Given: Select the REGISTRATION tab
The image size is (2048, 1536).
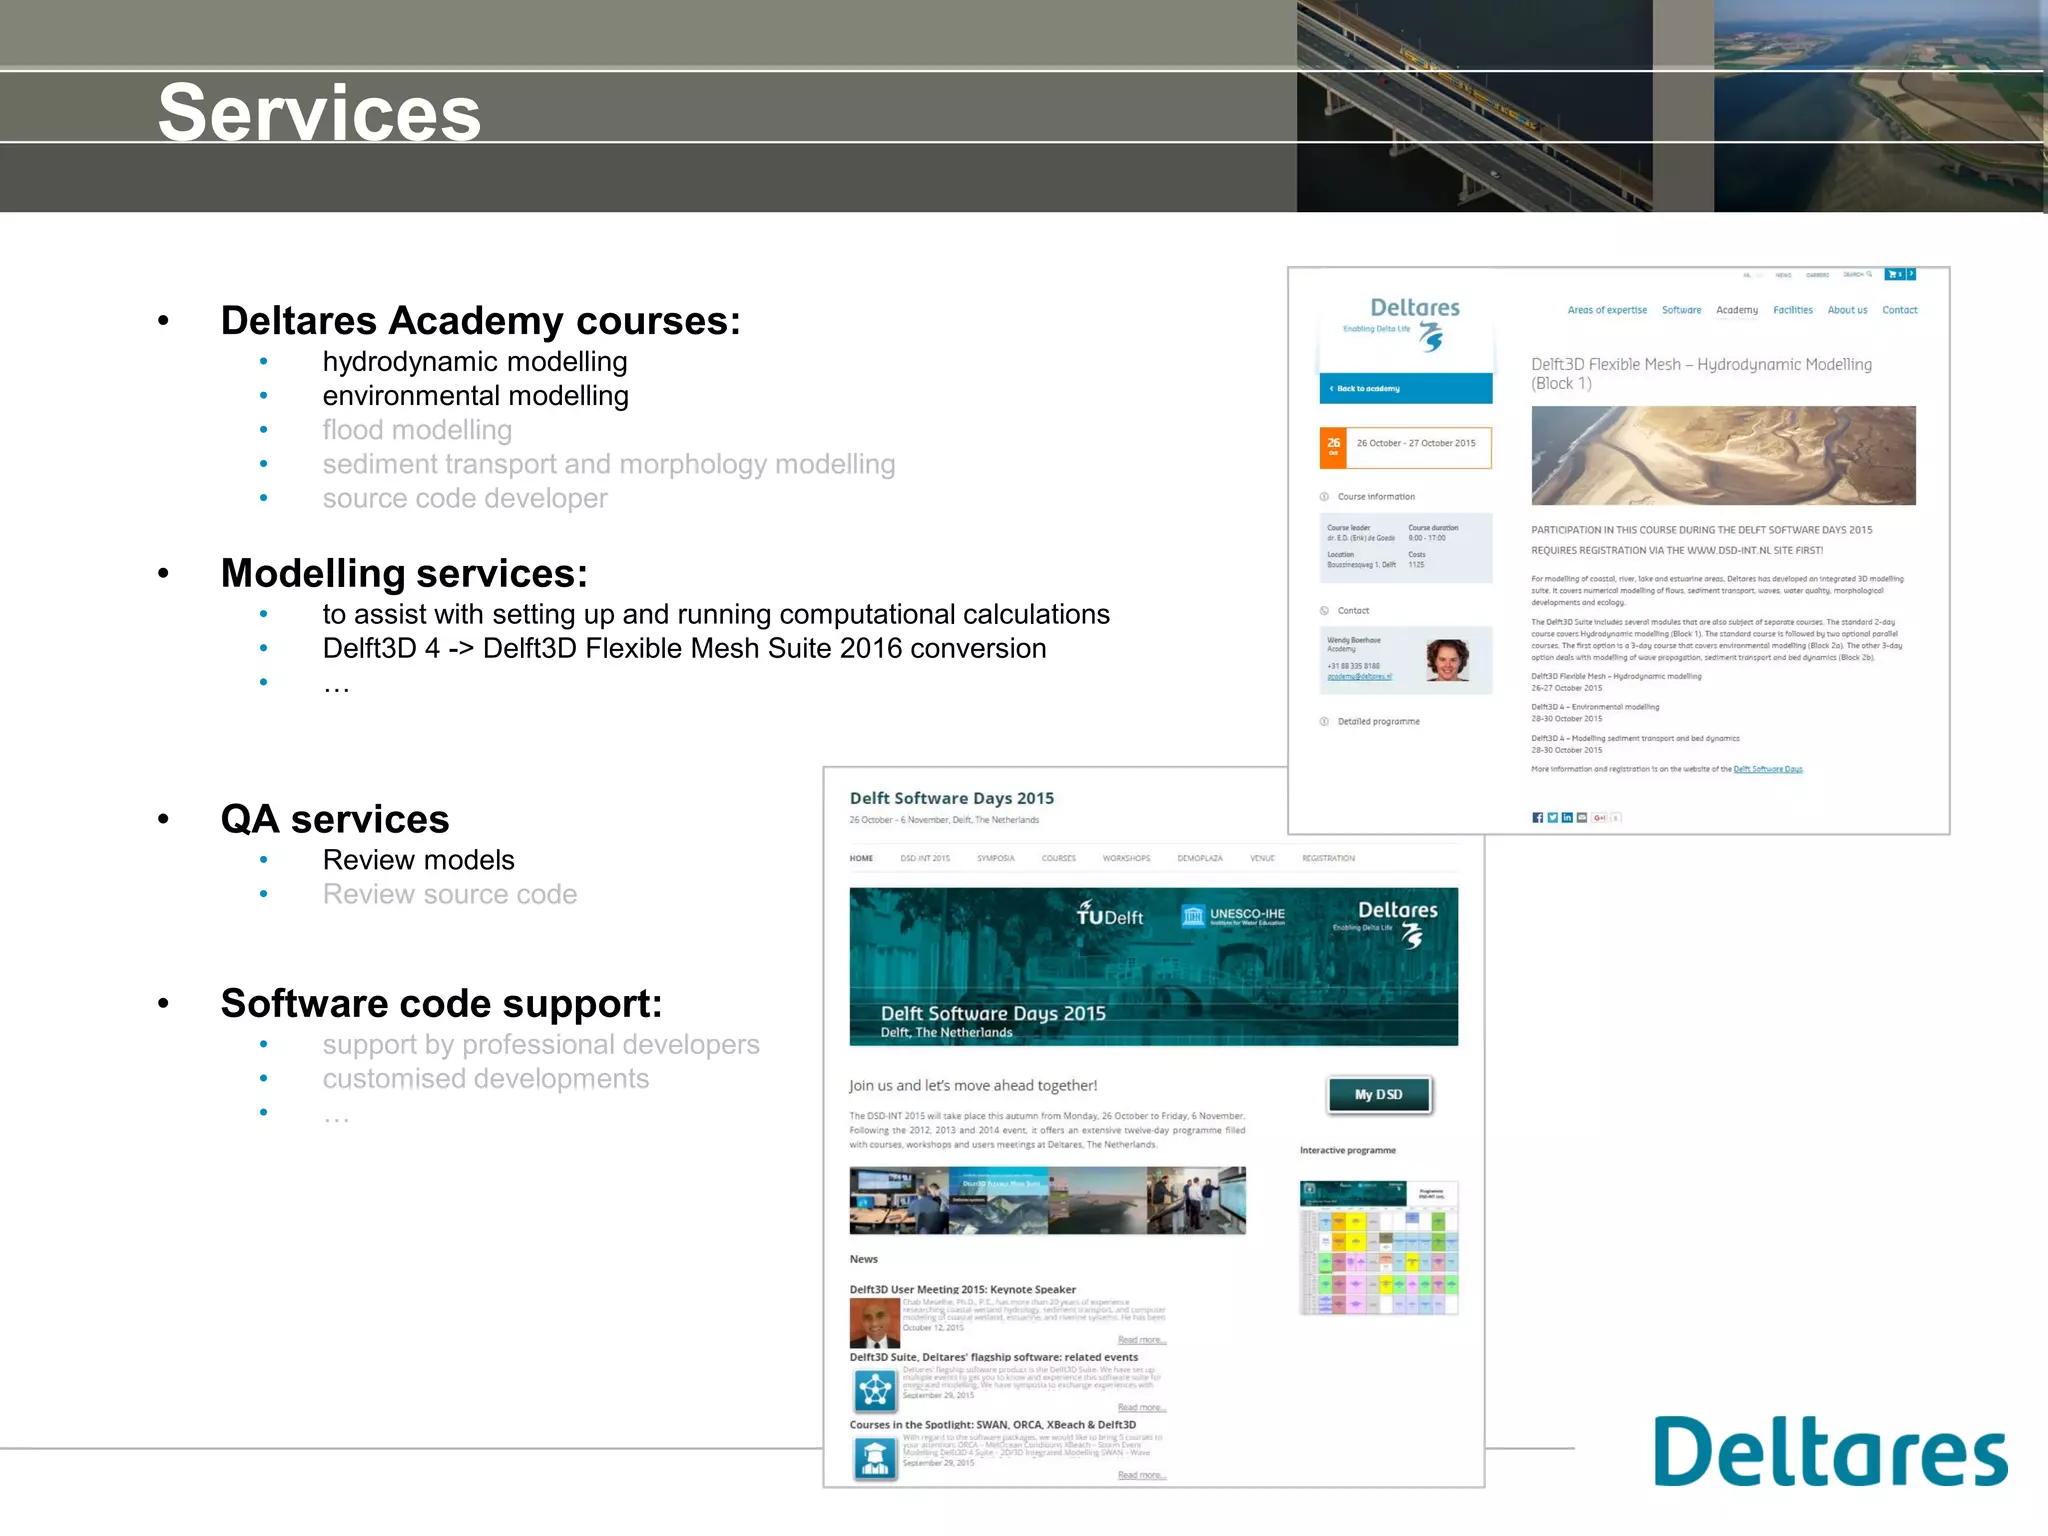Looking at the screenshot, I should point(1328,858).
